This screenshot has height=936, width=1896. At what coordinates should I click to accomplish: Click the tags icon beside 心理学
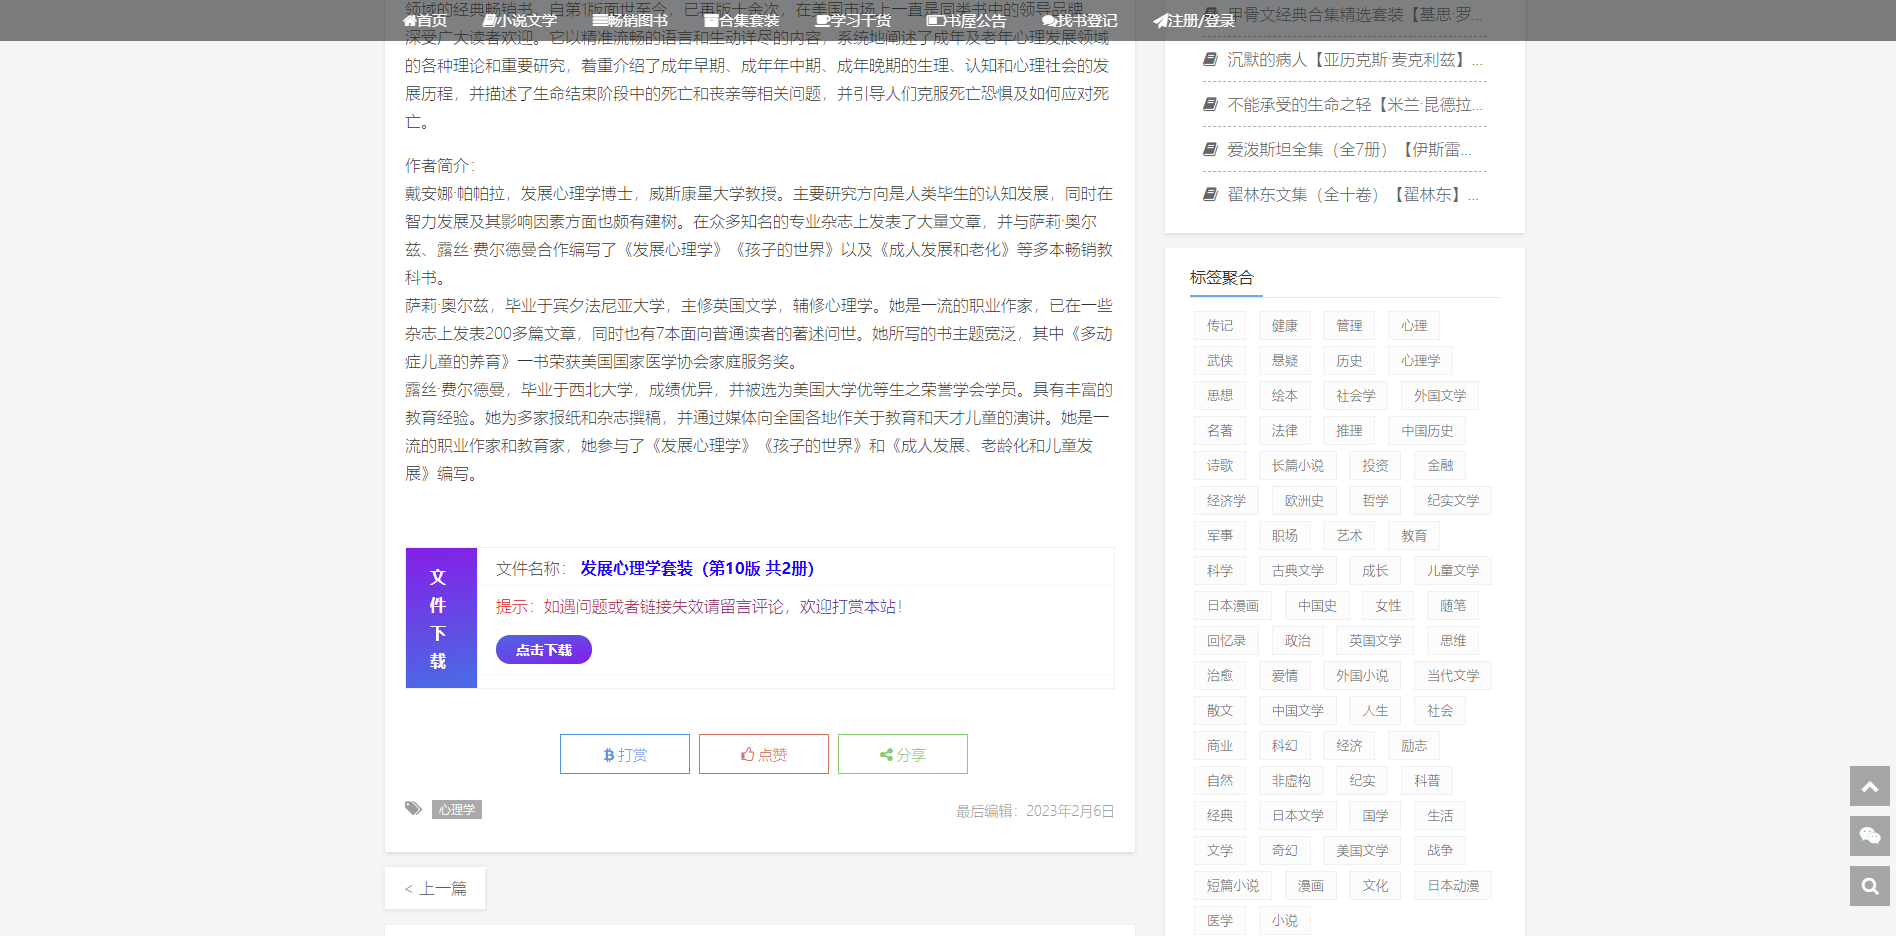(x=413, y=808)
